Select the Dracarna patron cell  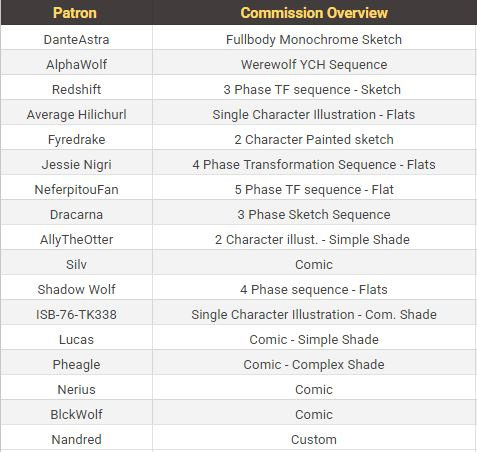coord(76,213)
